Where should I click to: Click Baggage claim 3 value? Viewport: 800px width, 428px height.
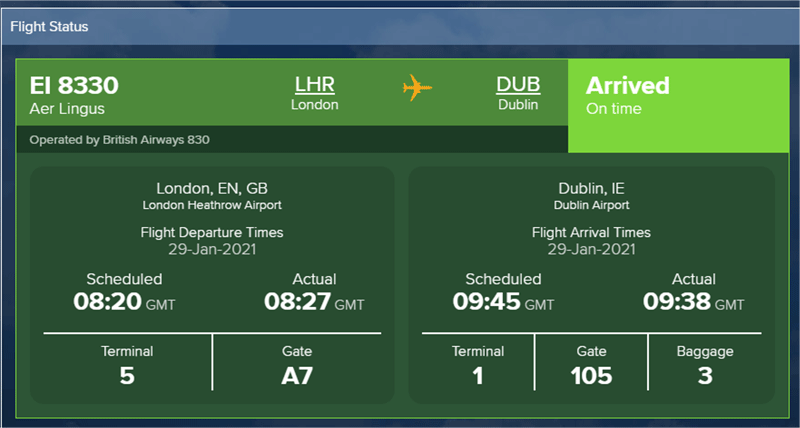[705, 376]
